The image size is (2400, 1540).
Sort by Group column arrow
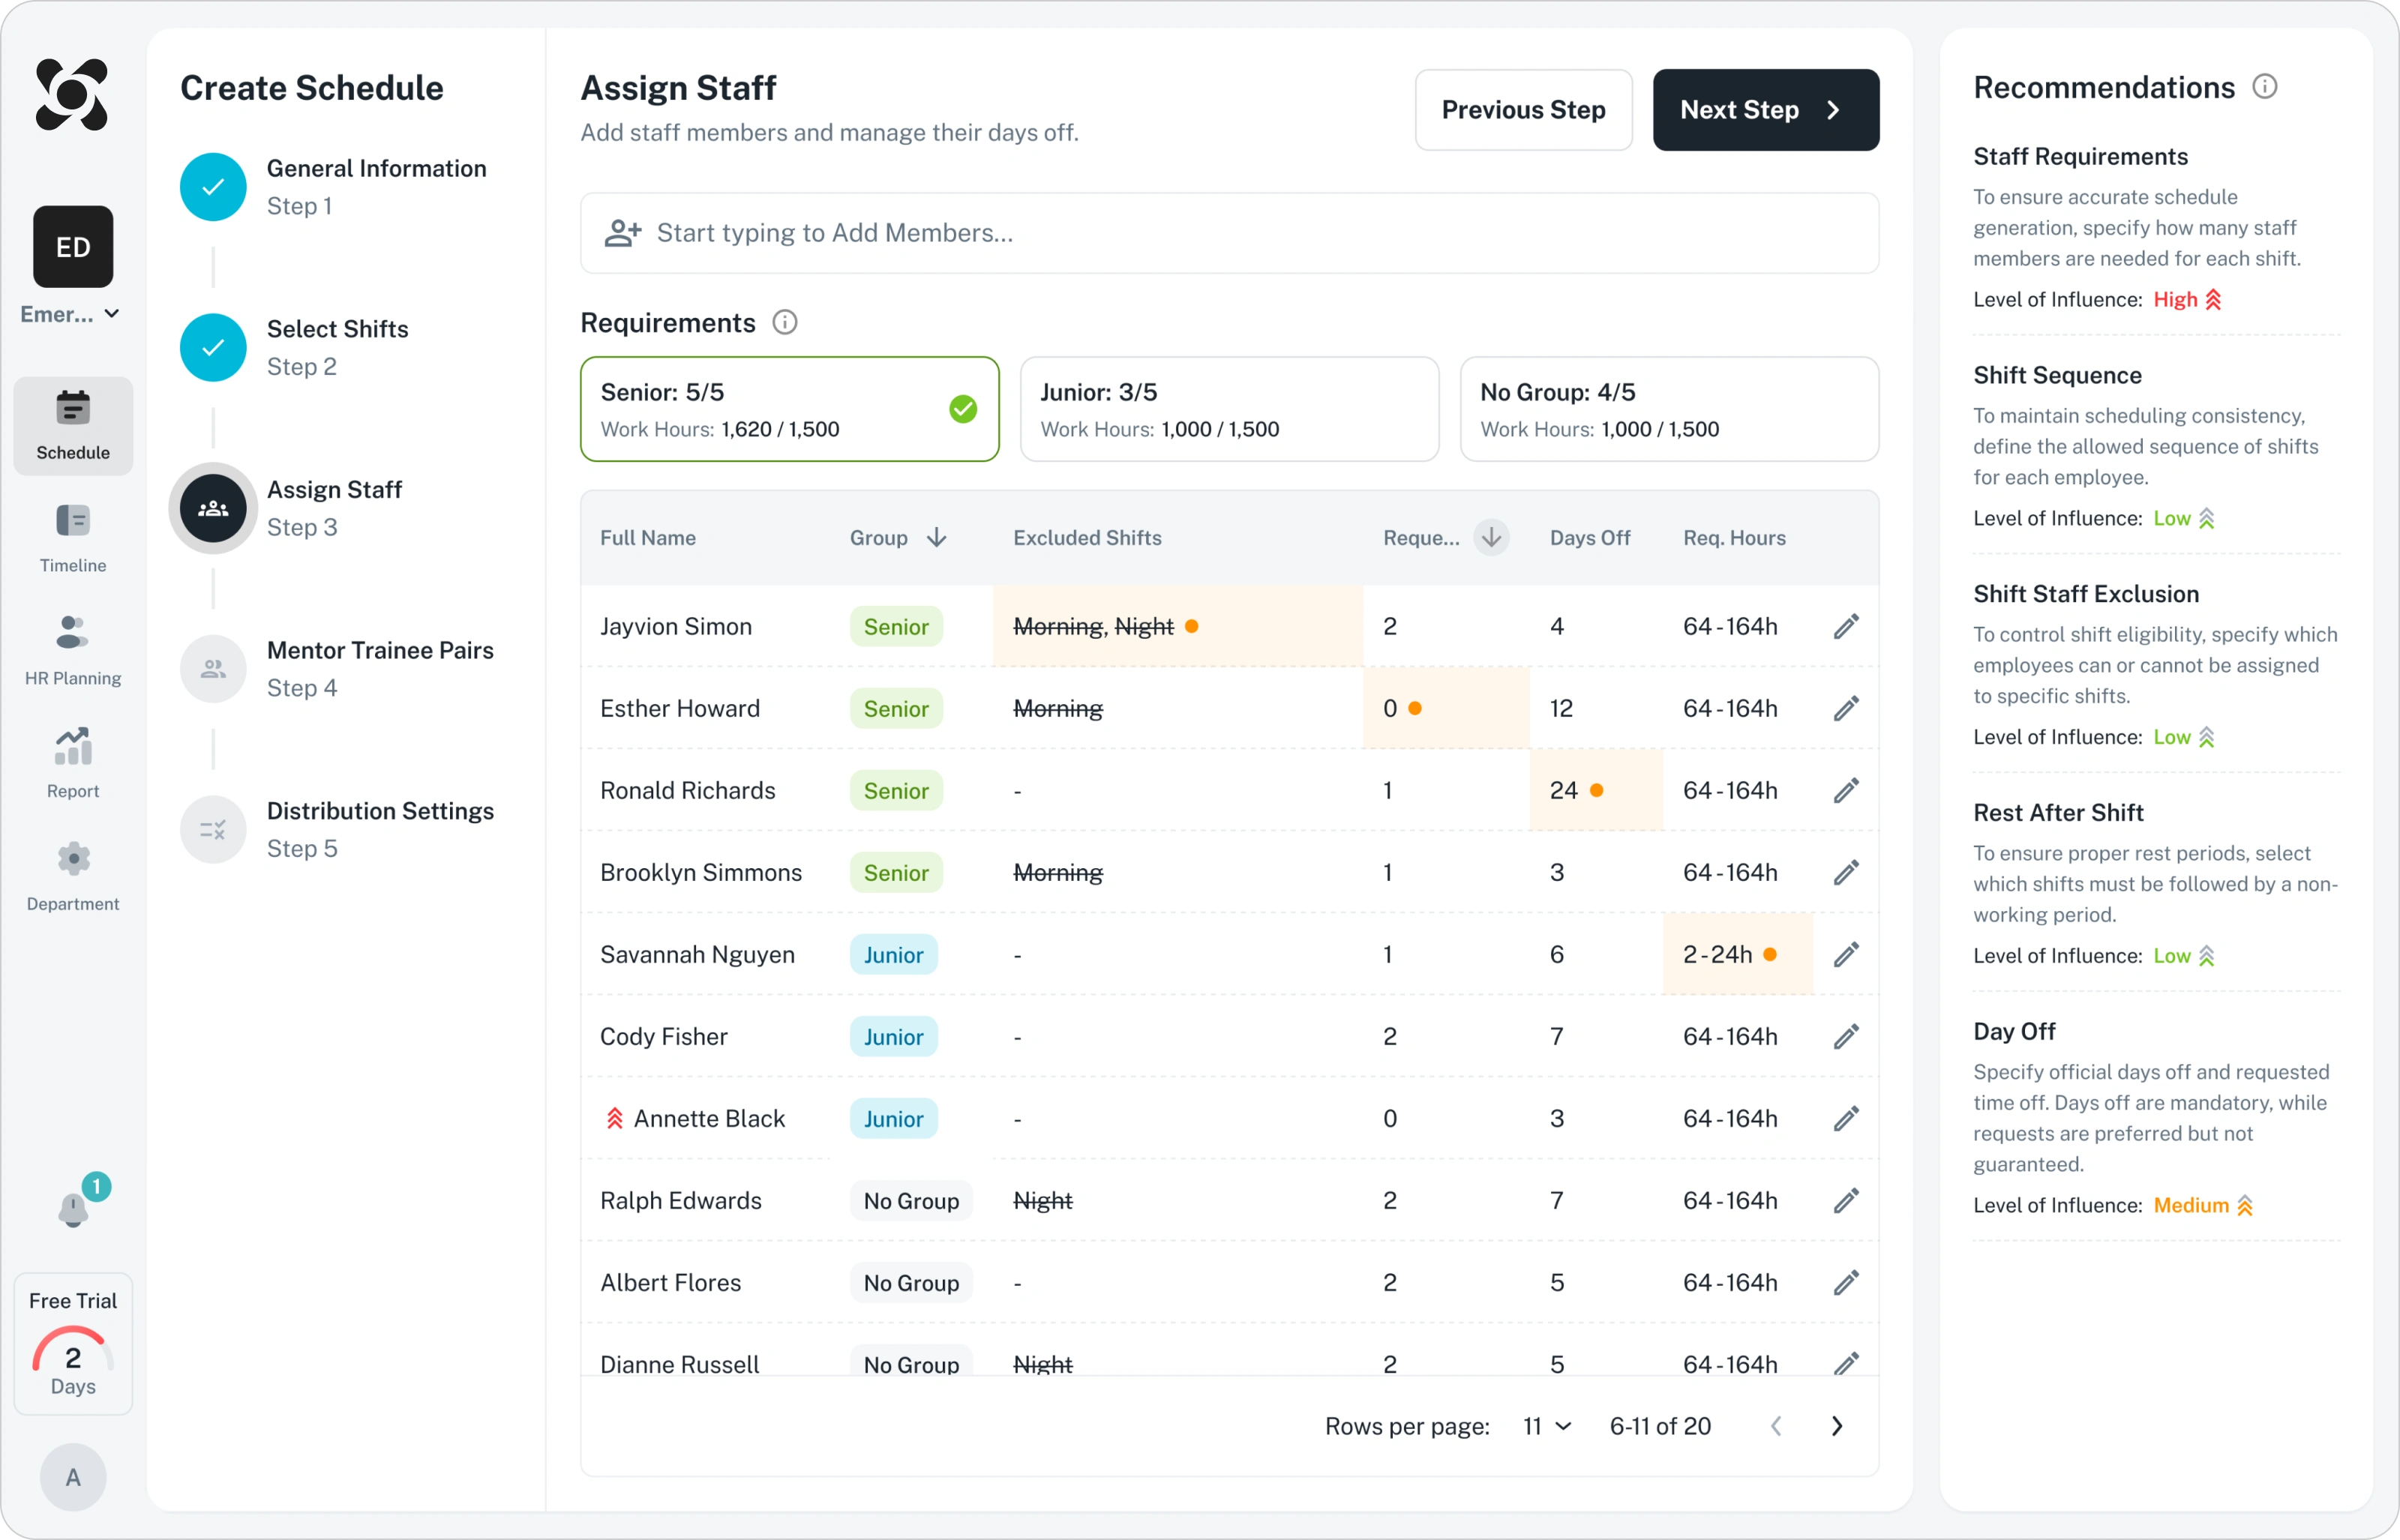(x=936, y=538)
